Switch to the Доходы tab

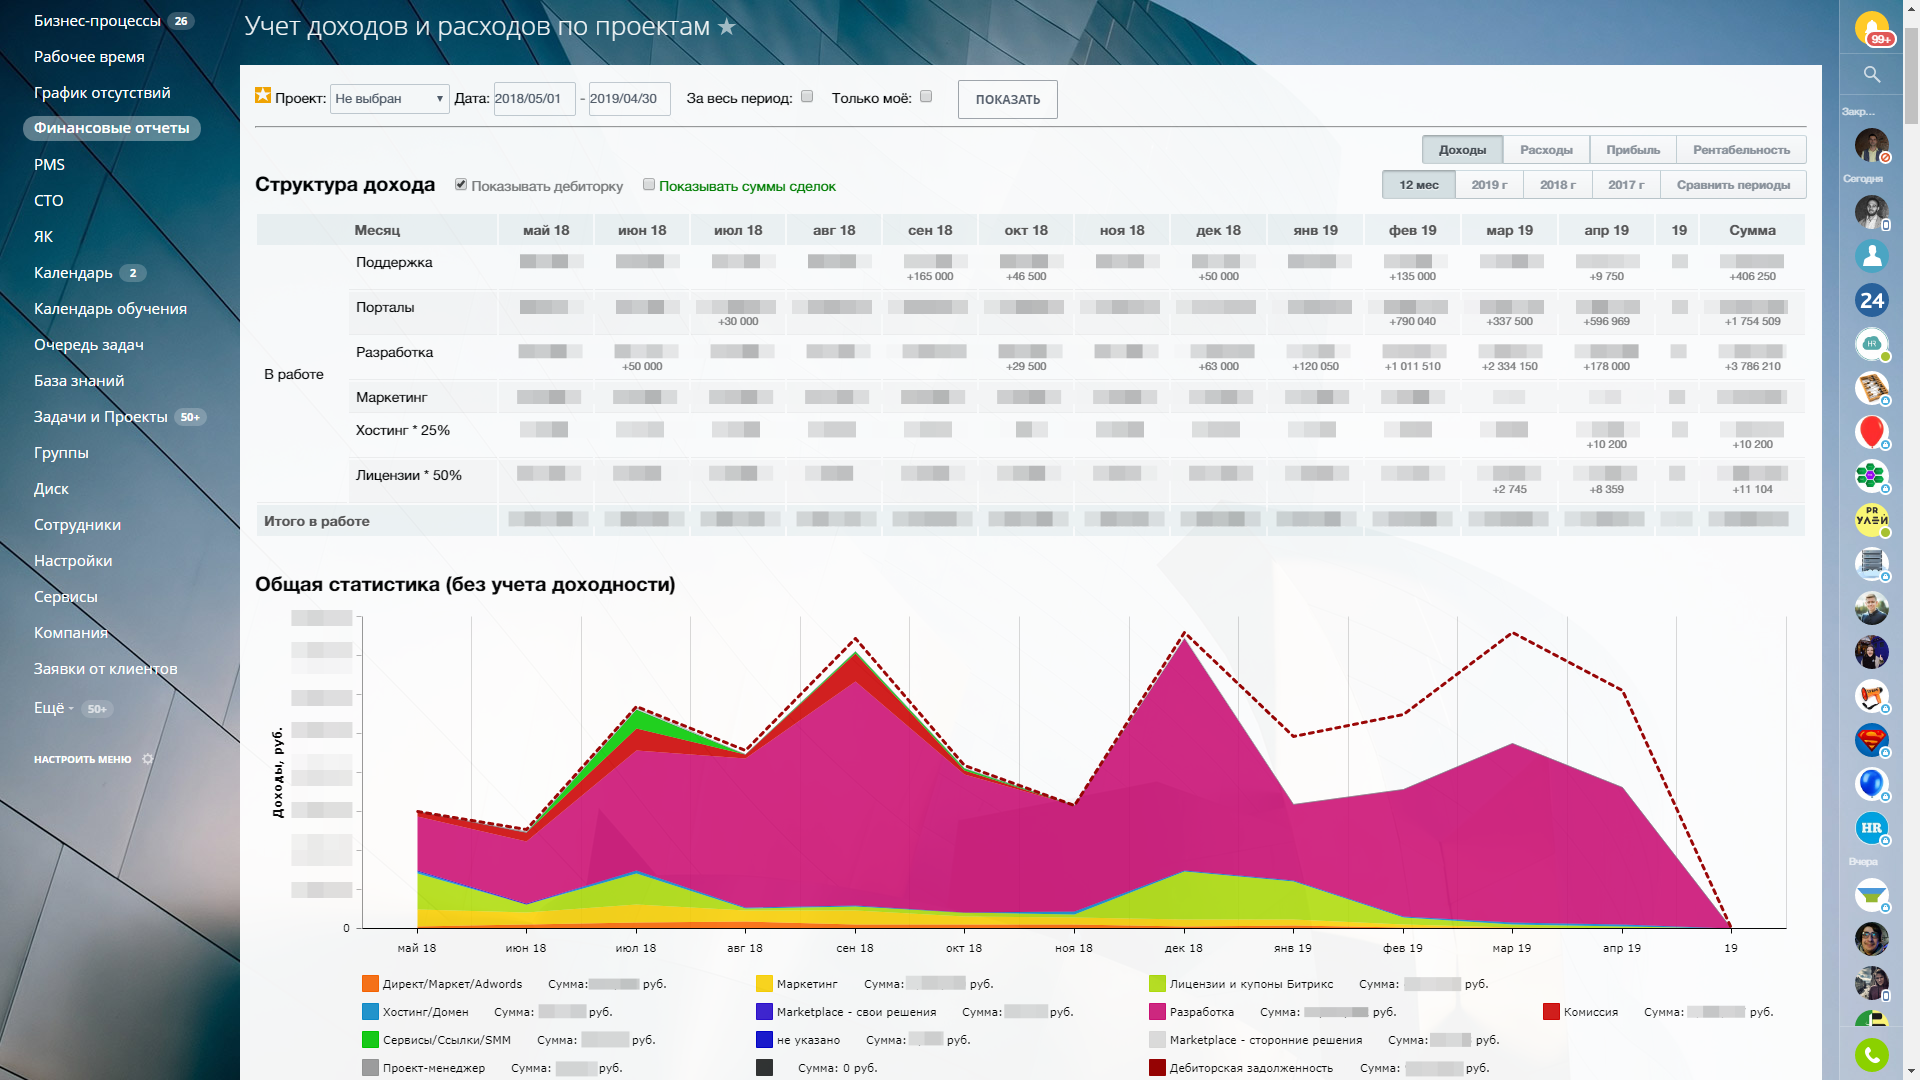point(1462,150)
